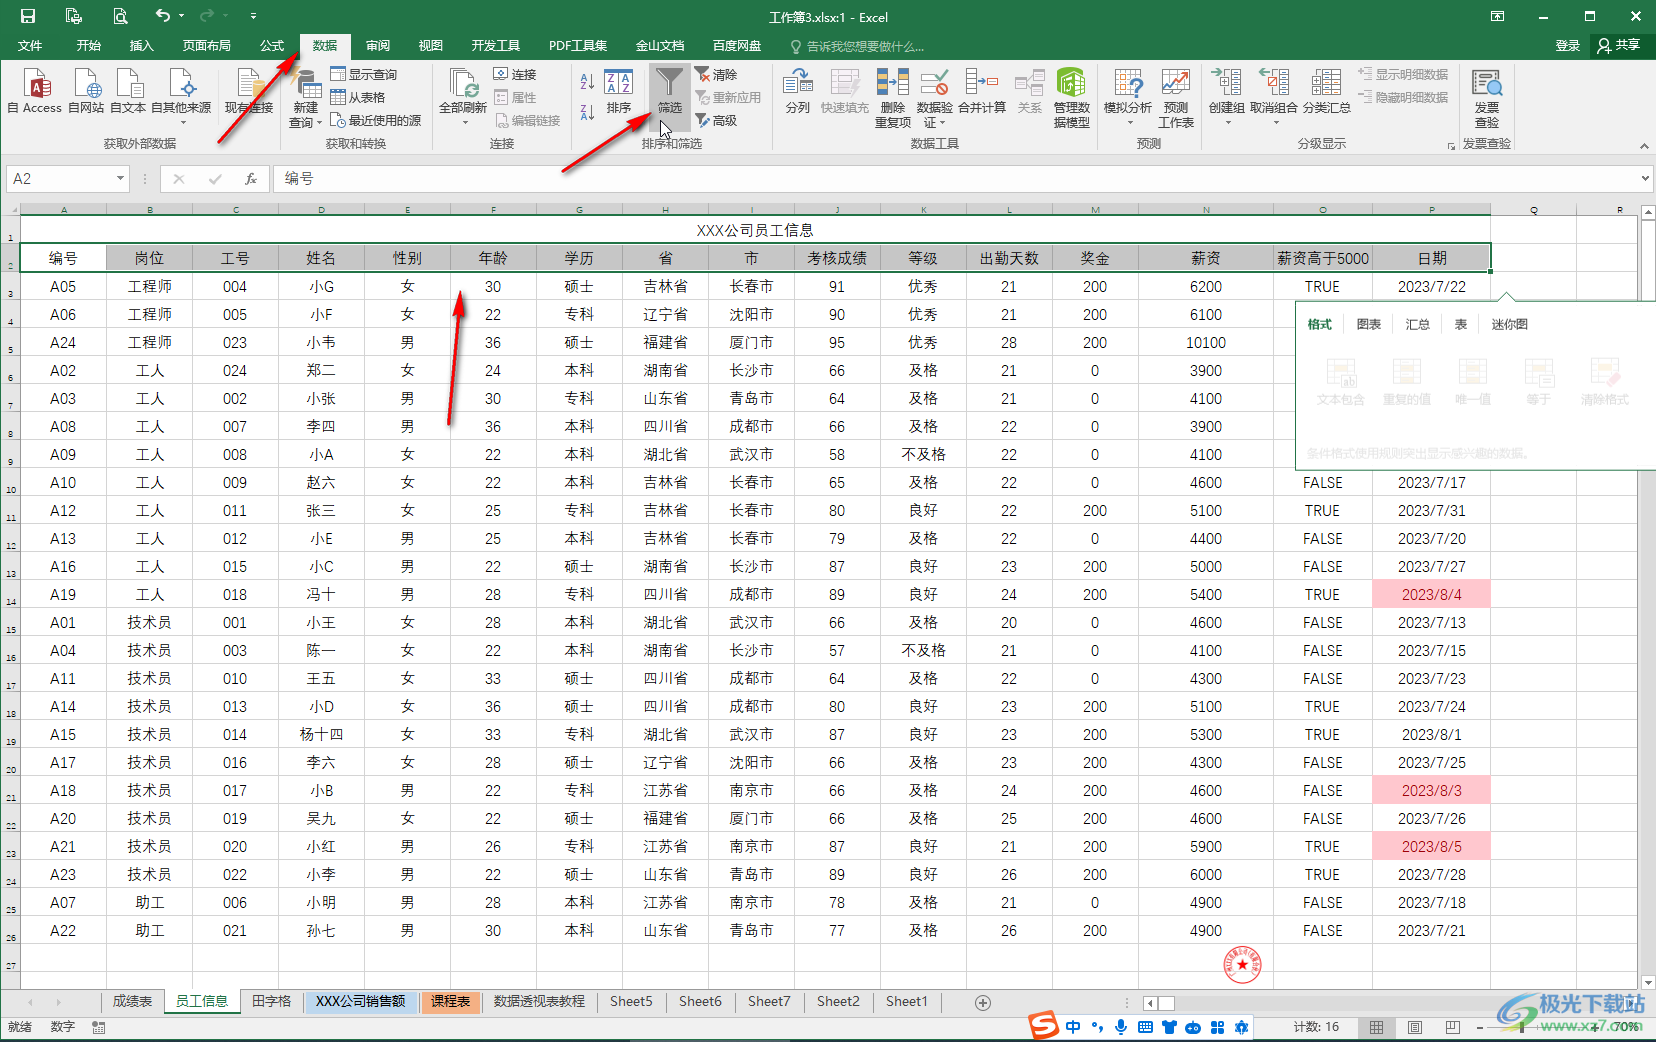1656x1042 pixels.
Task: Select Sparklines tab in Quick Analysis
Action: point(1509,324)
